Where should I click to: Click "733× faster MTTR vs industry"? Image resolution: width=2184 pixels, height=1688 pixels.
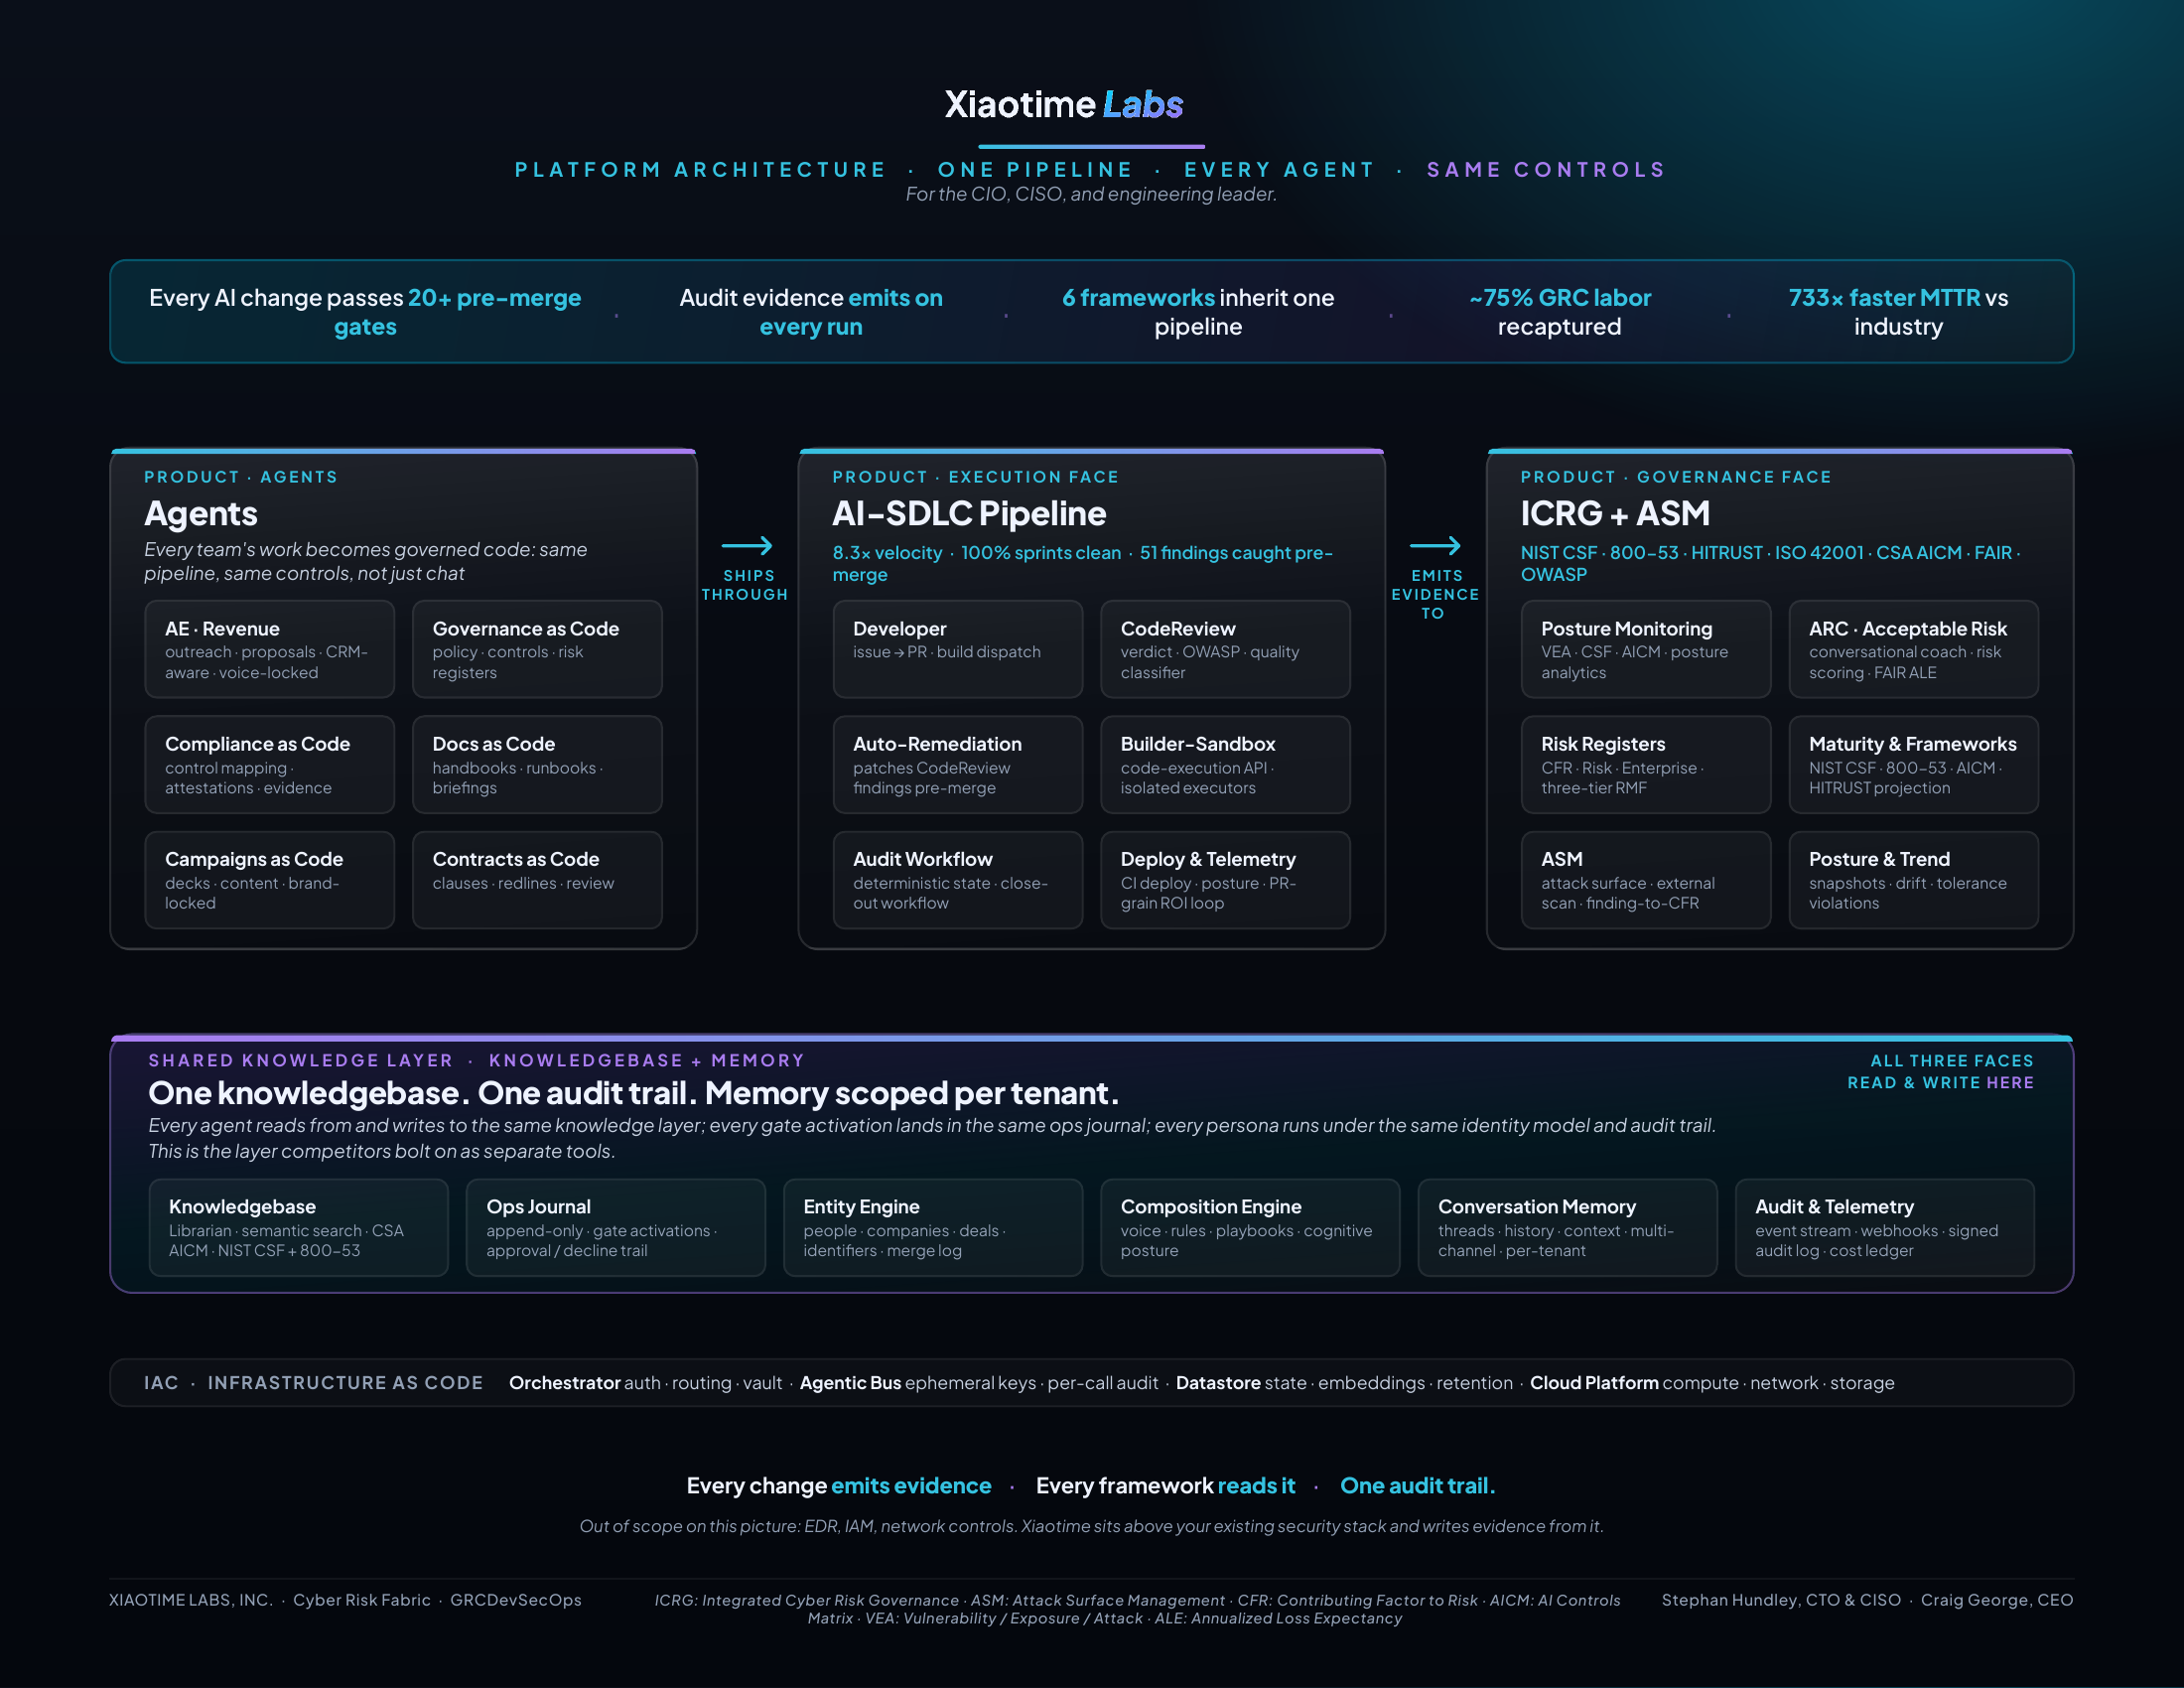coord(1898,312)
